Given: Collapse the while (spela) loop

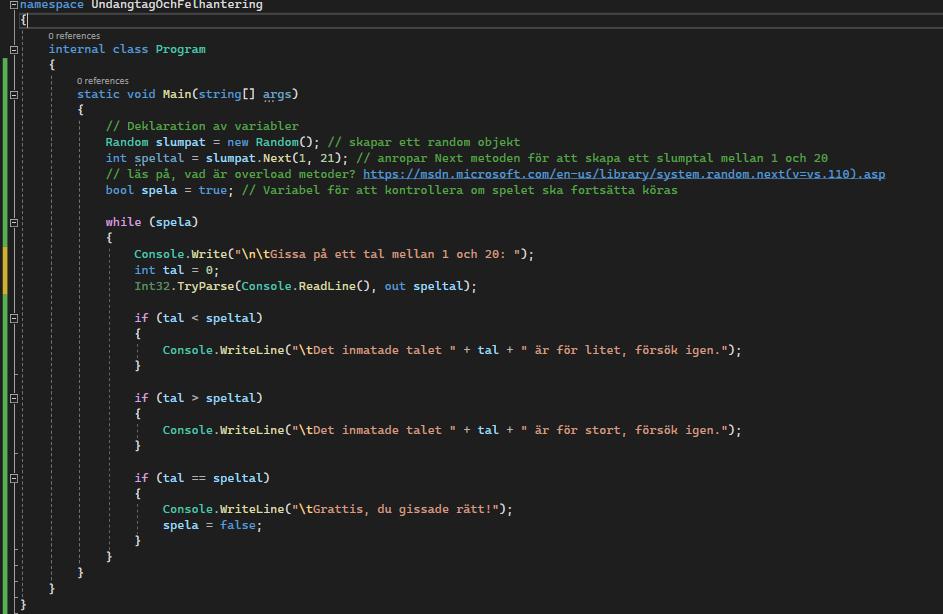Looking at the screenshot, I should click(x=14, y=222).
